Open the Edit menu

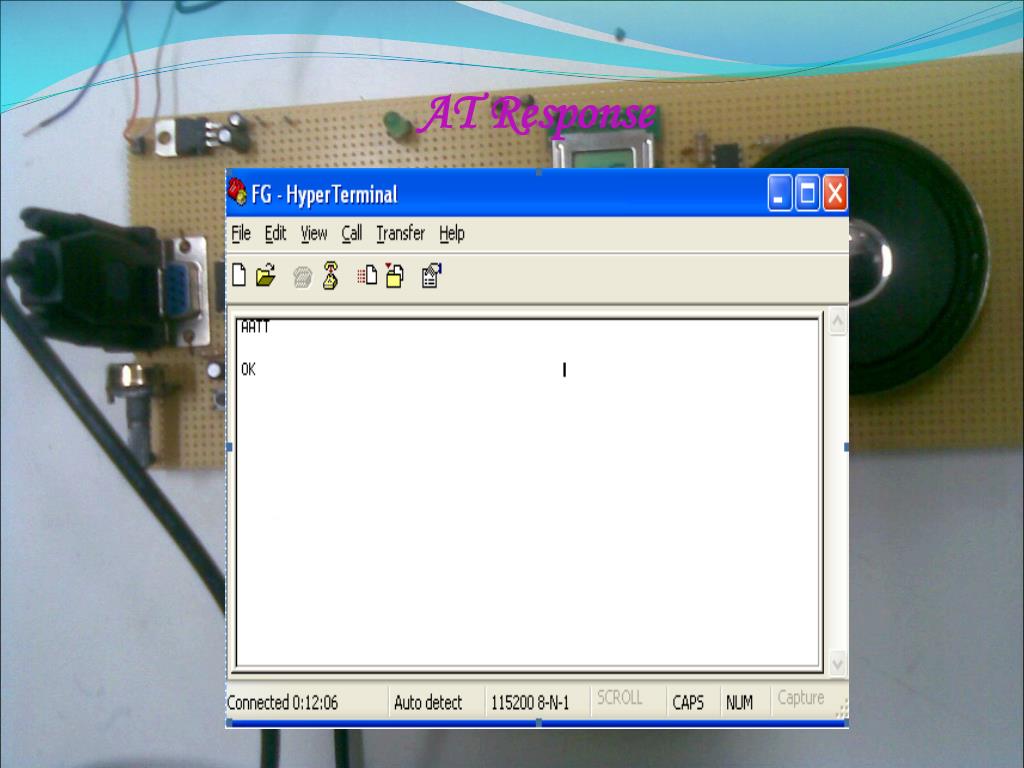(275, 233)
